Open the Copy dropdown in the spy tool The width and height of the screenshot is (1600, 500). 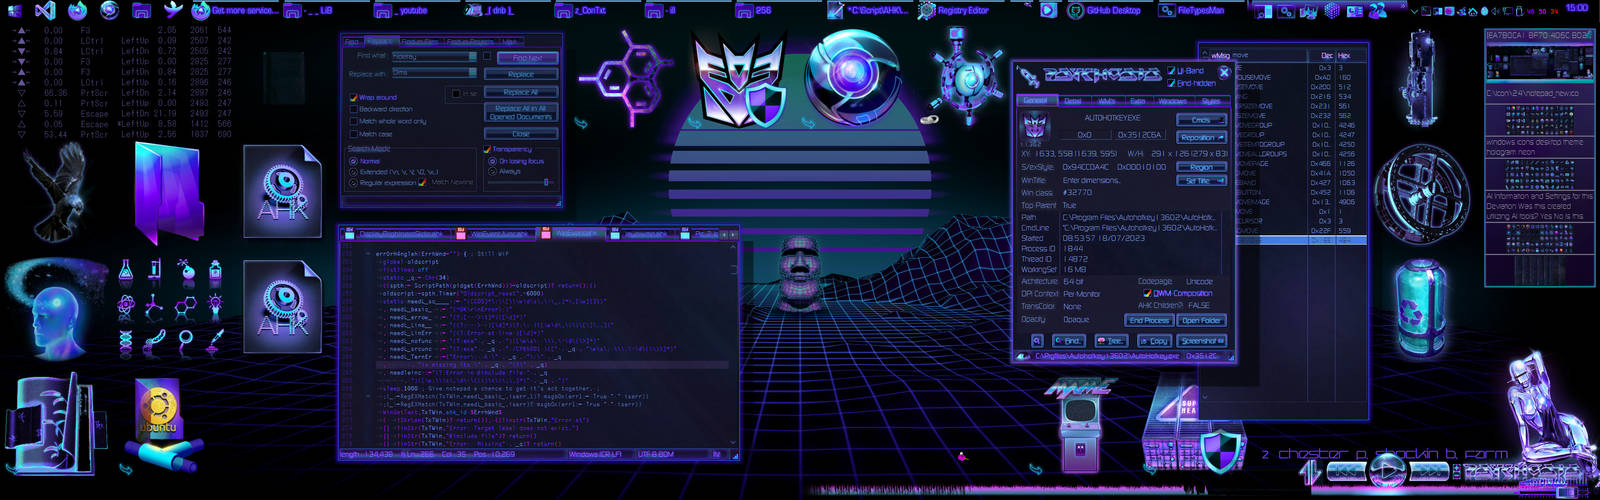(x=1154, y=341)
